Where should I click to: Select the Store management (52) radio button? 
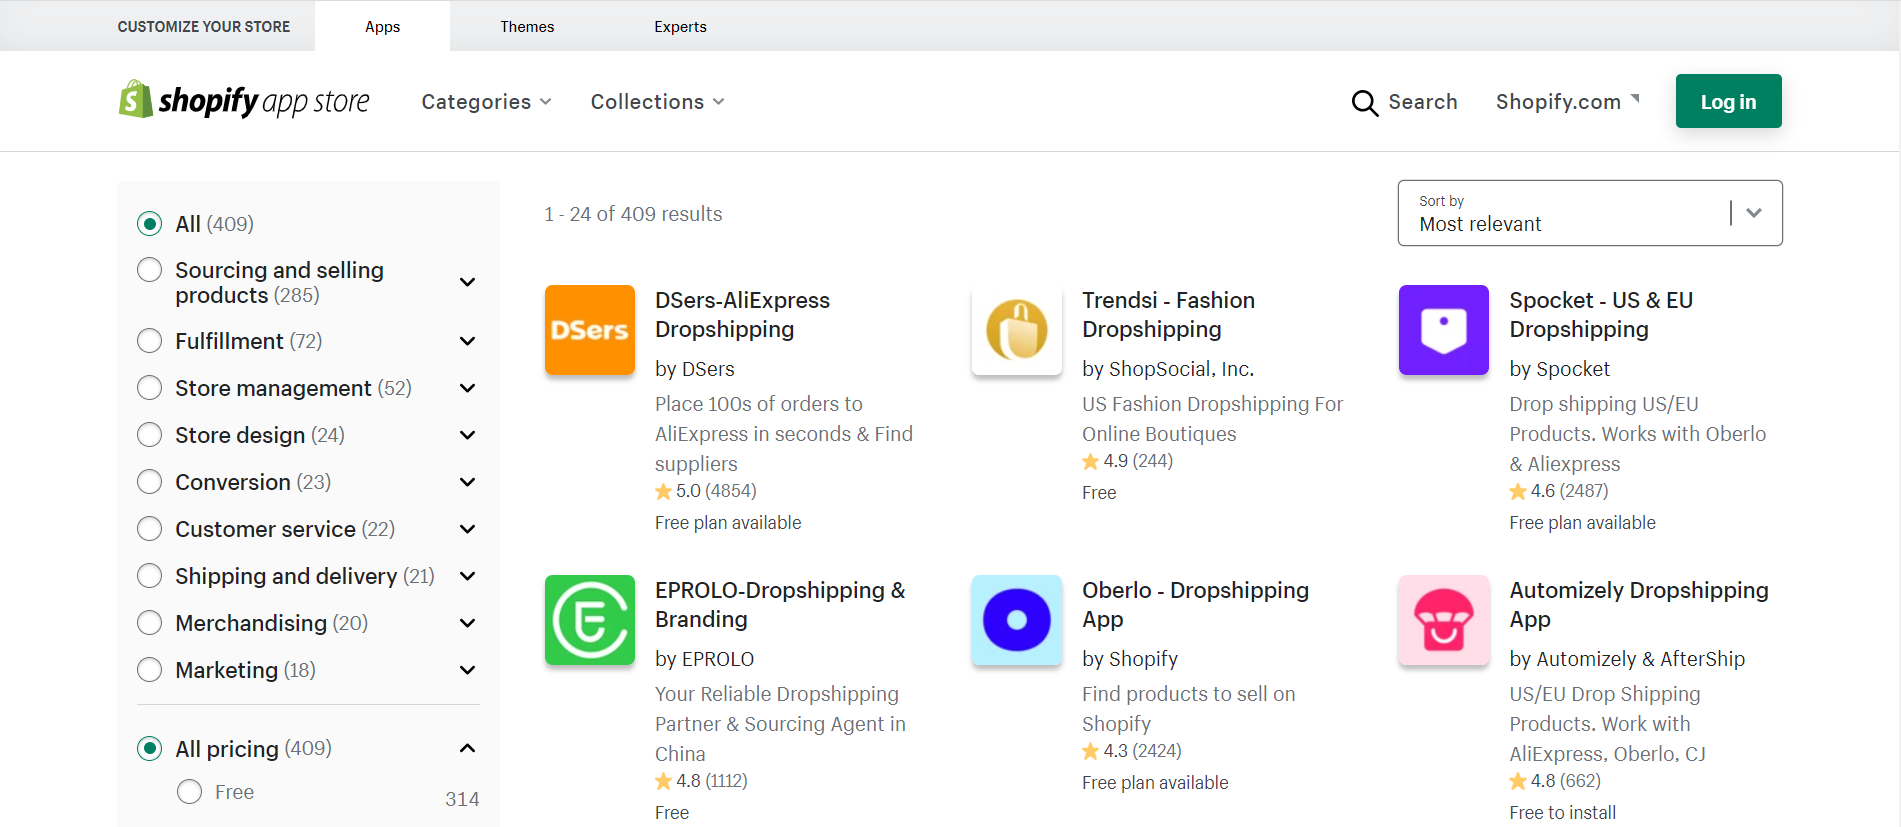coord(150,388)
